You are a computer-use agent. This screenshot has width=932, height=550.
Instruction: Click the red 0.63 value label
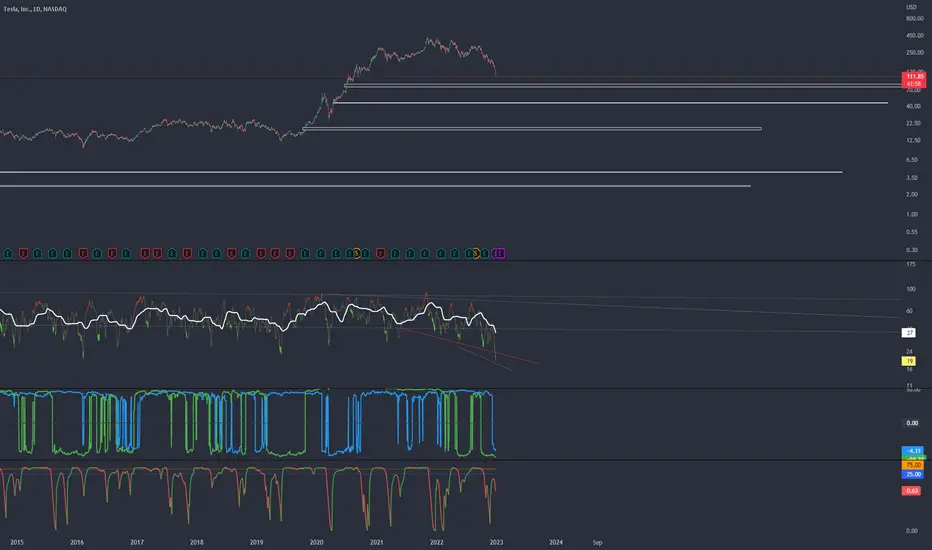(x=912, y=491)
